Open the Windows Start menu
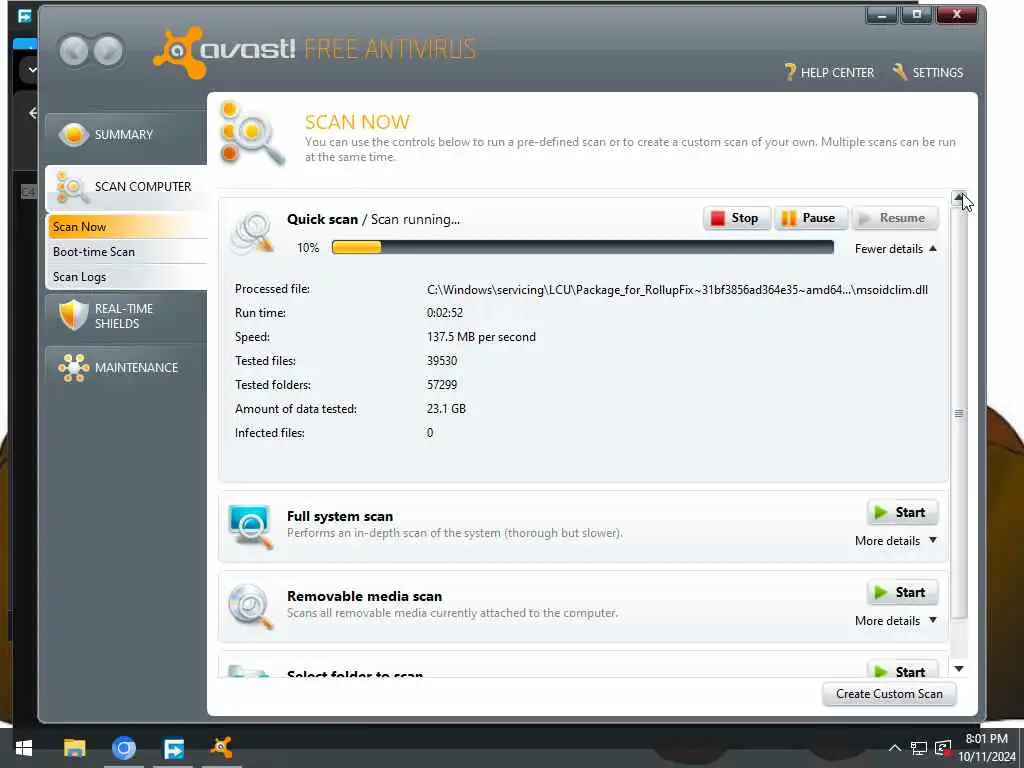The image size is (1024, 768). 24,748
